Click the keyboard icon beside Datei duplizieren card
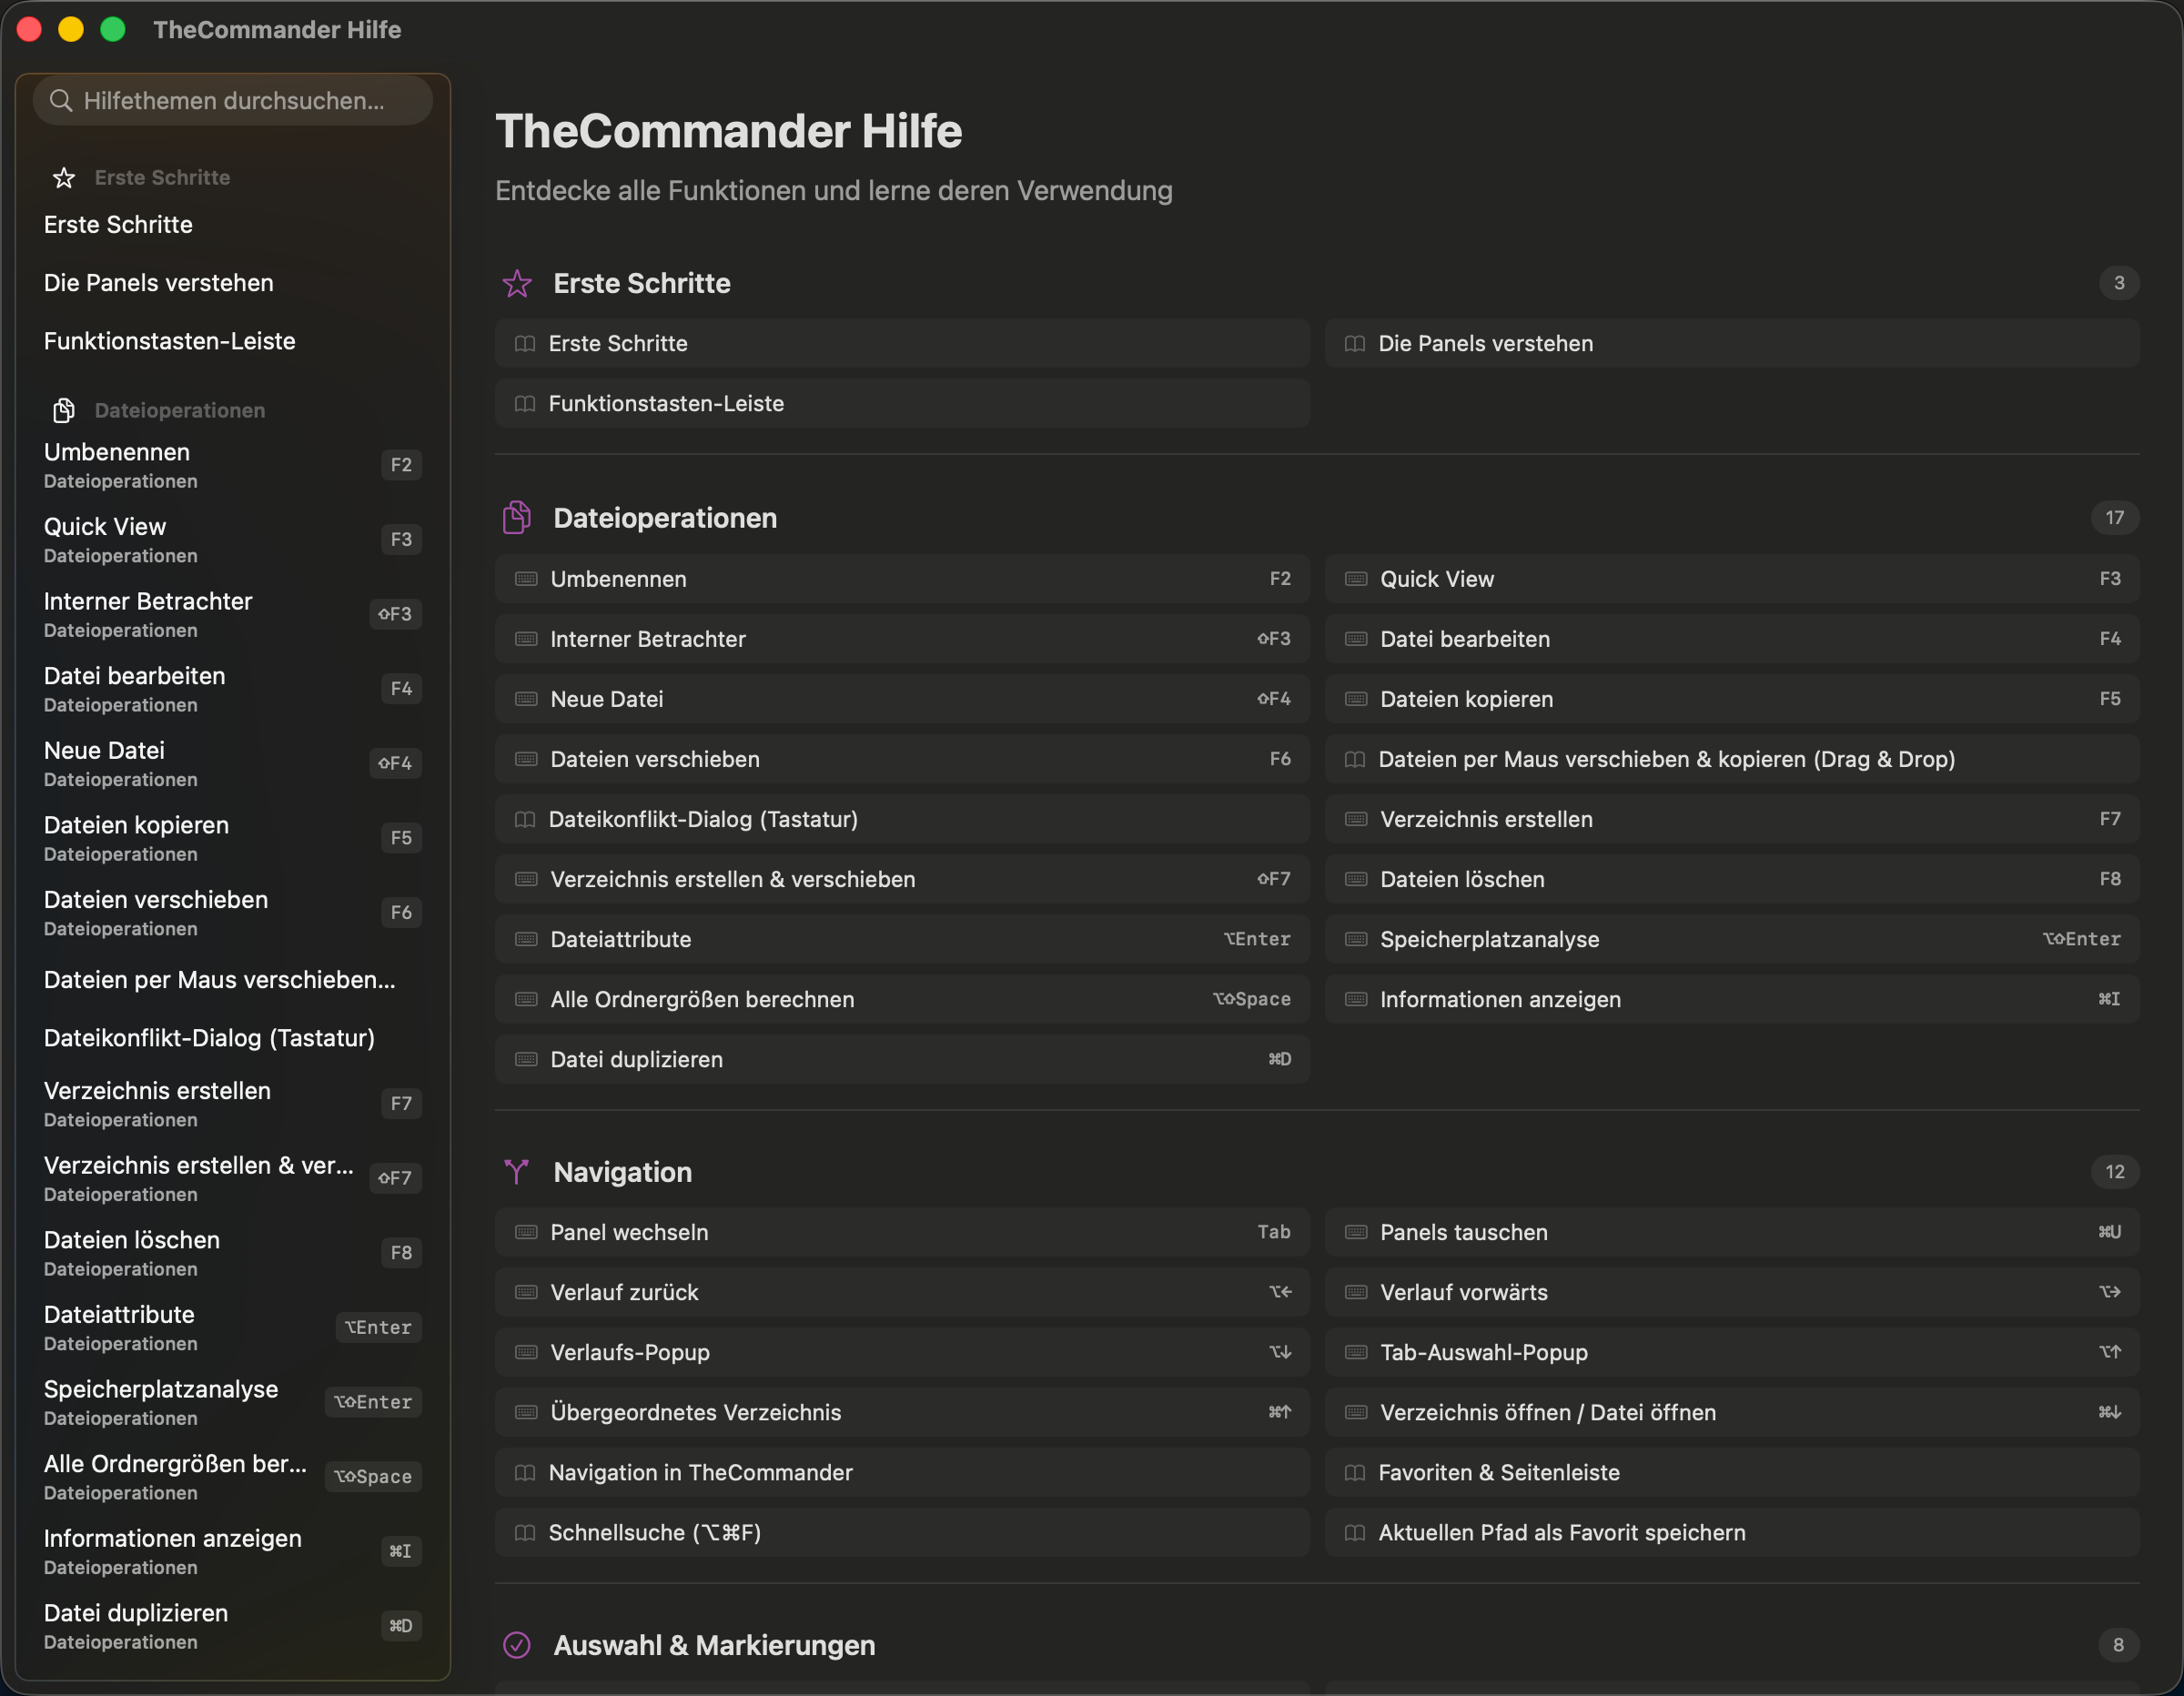This screenshot has width=2184, height=1696. [526, 1059]
